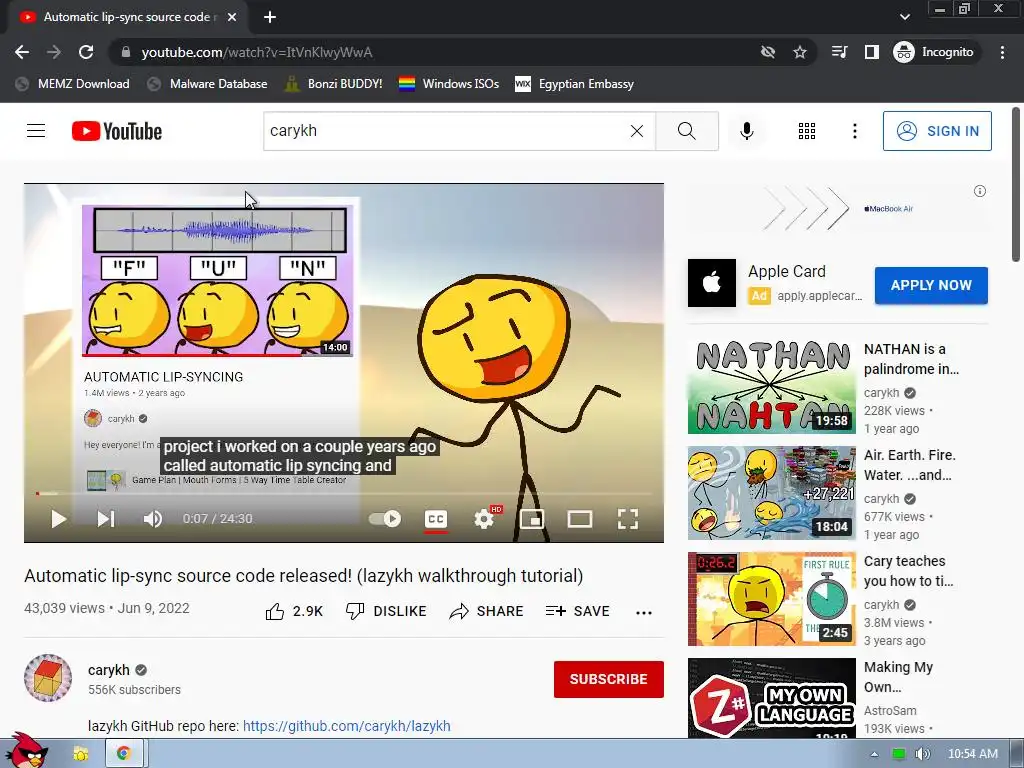Go back with browser back arrow
This screenshot has height=768, width=1024.
pos(22,52)
